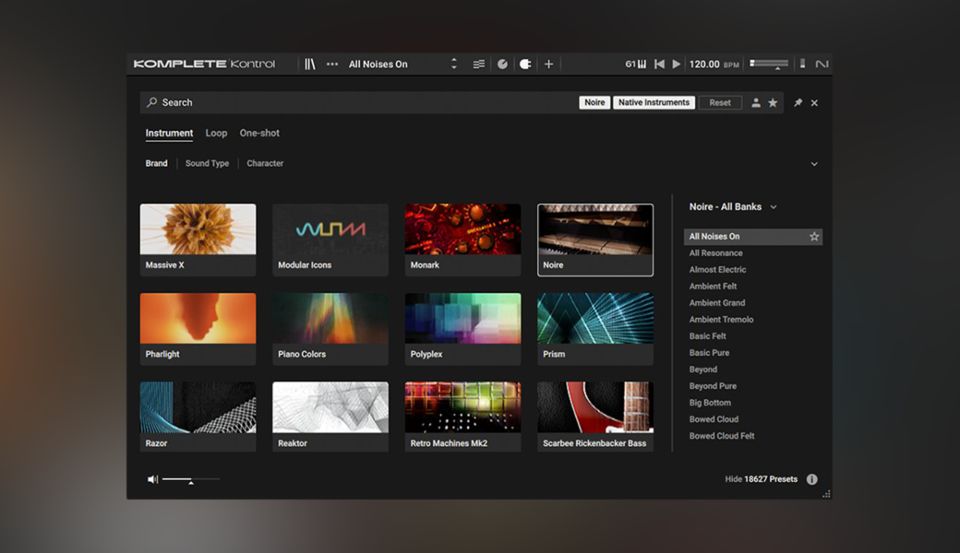Click the three-dot options menu in header
This screenshot has height=553, width=960.
click(x=332, y=64)
